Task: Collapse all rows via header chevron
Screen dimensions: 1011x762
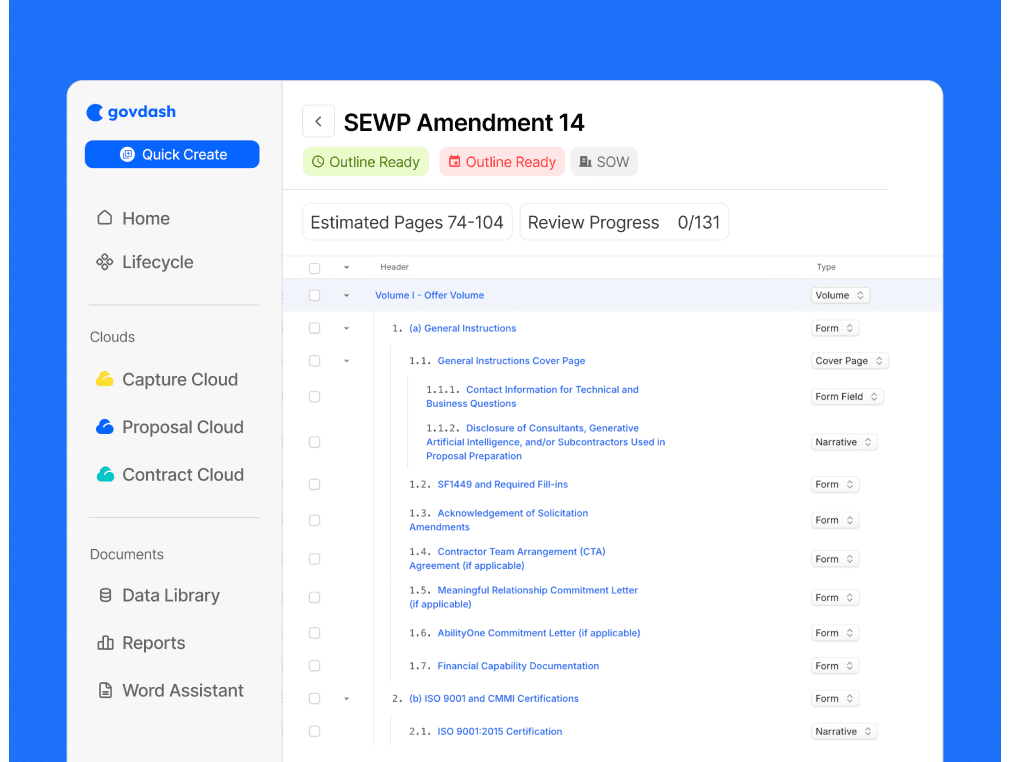Action: click(346, 267)
